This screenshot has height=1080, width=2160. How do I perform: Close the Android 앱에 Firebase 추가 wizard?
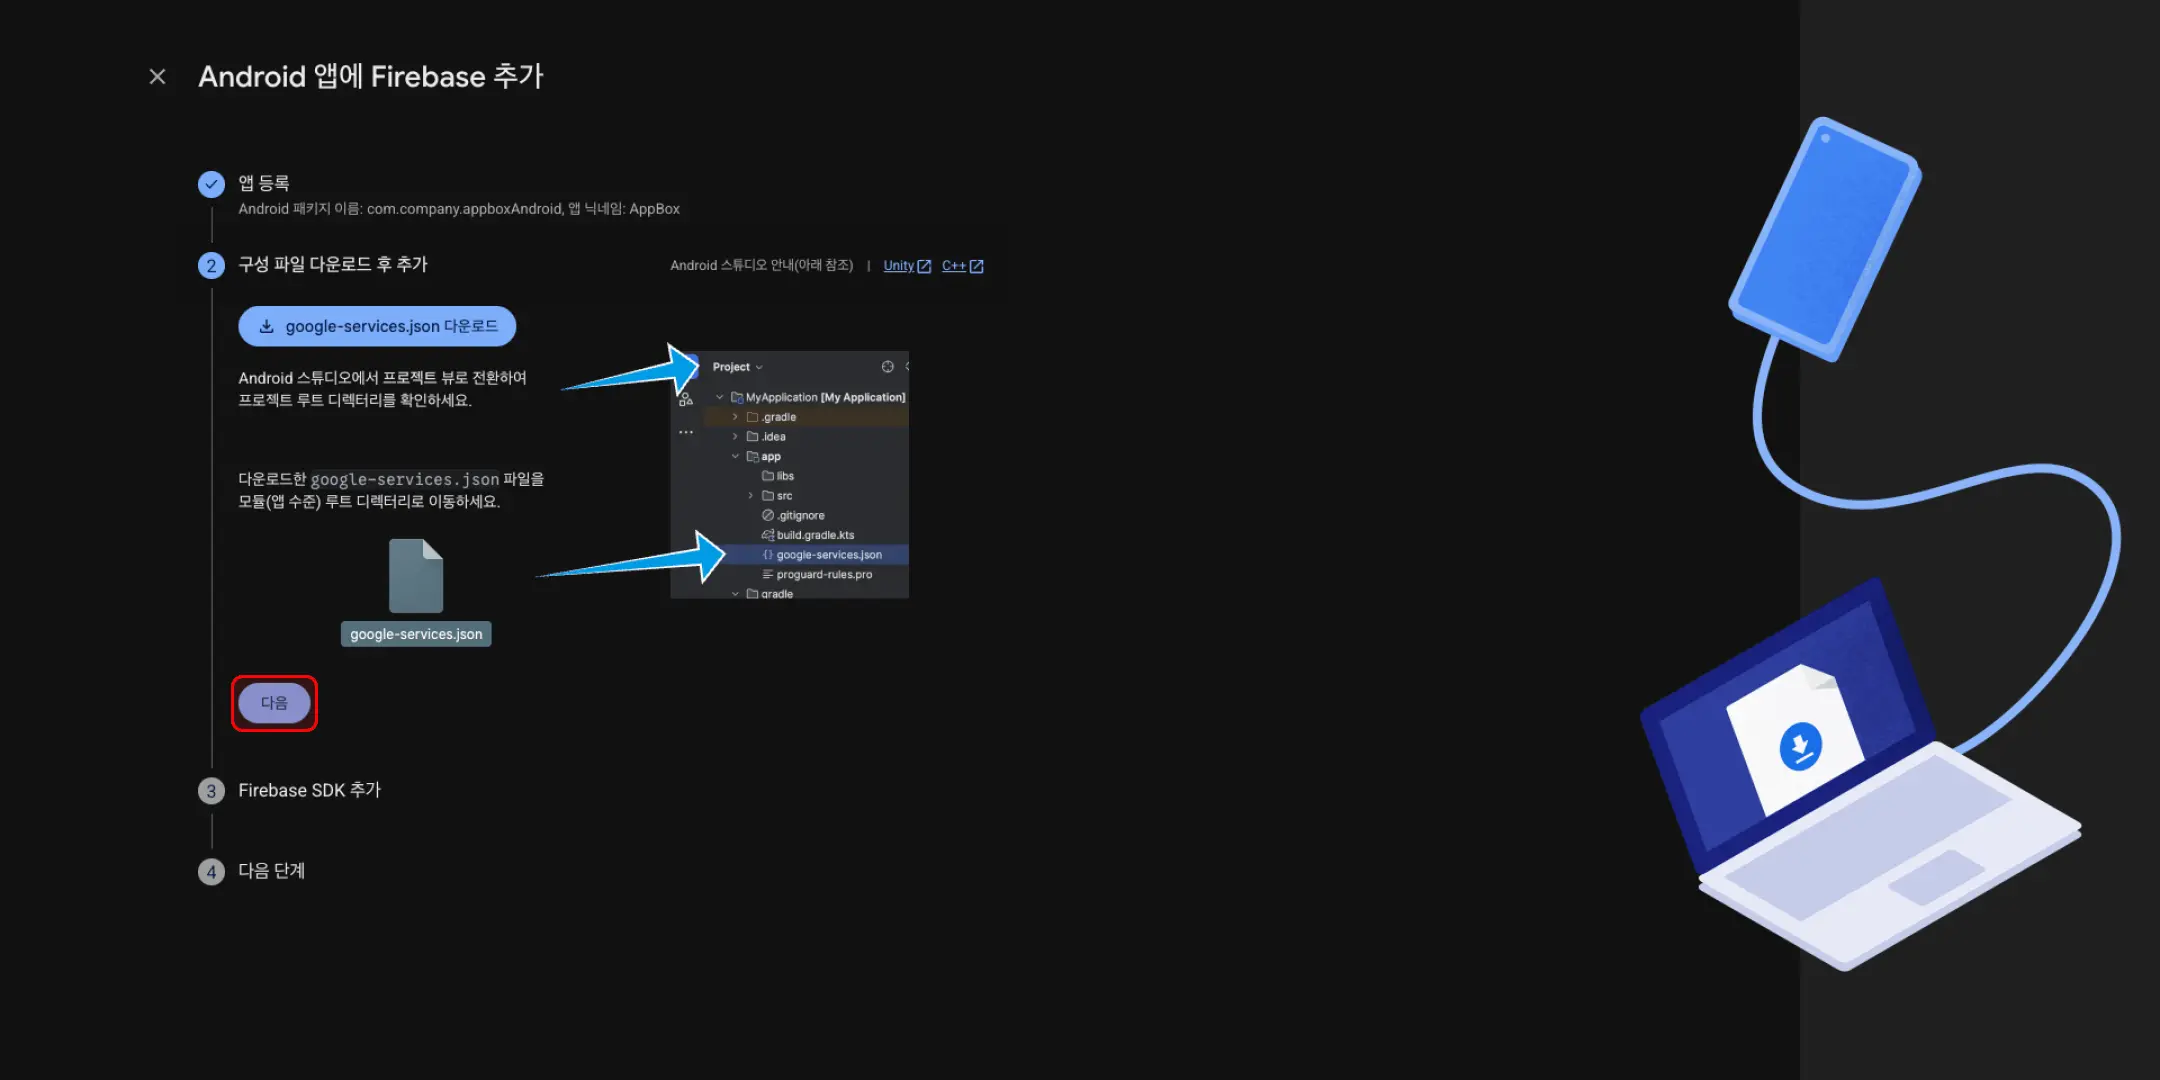(x=157, y=76)
